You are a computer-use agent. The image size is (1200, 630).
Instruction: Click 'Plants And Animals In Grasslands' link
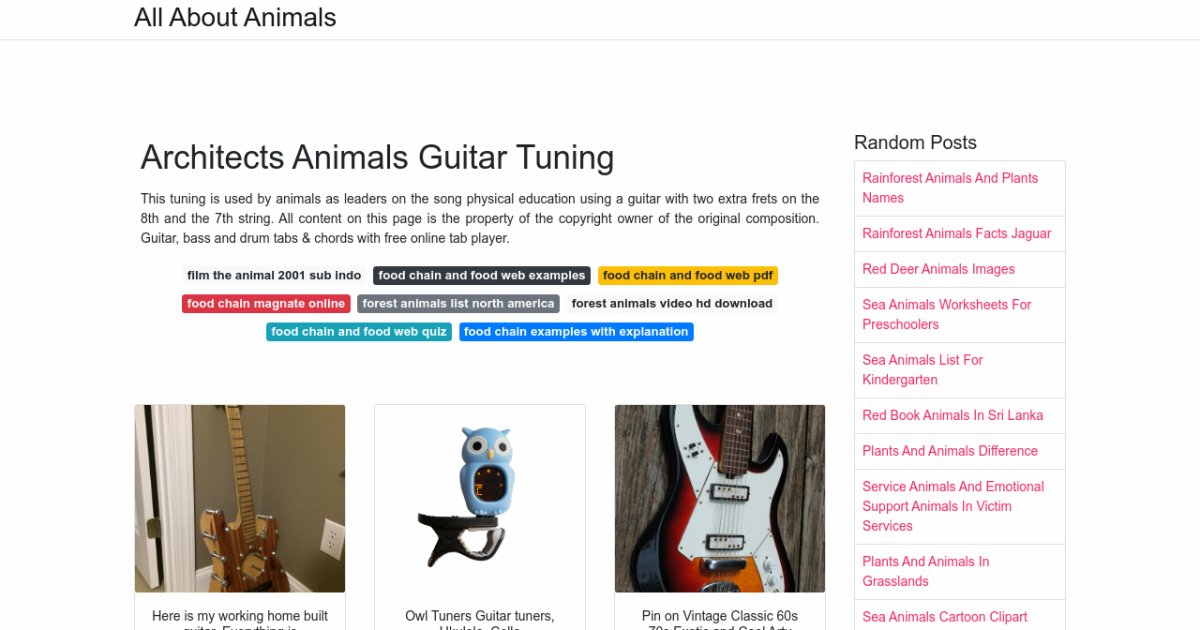(x=925, y=571)
